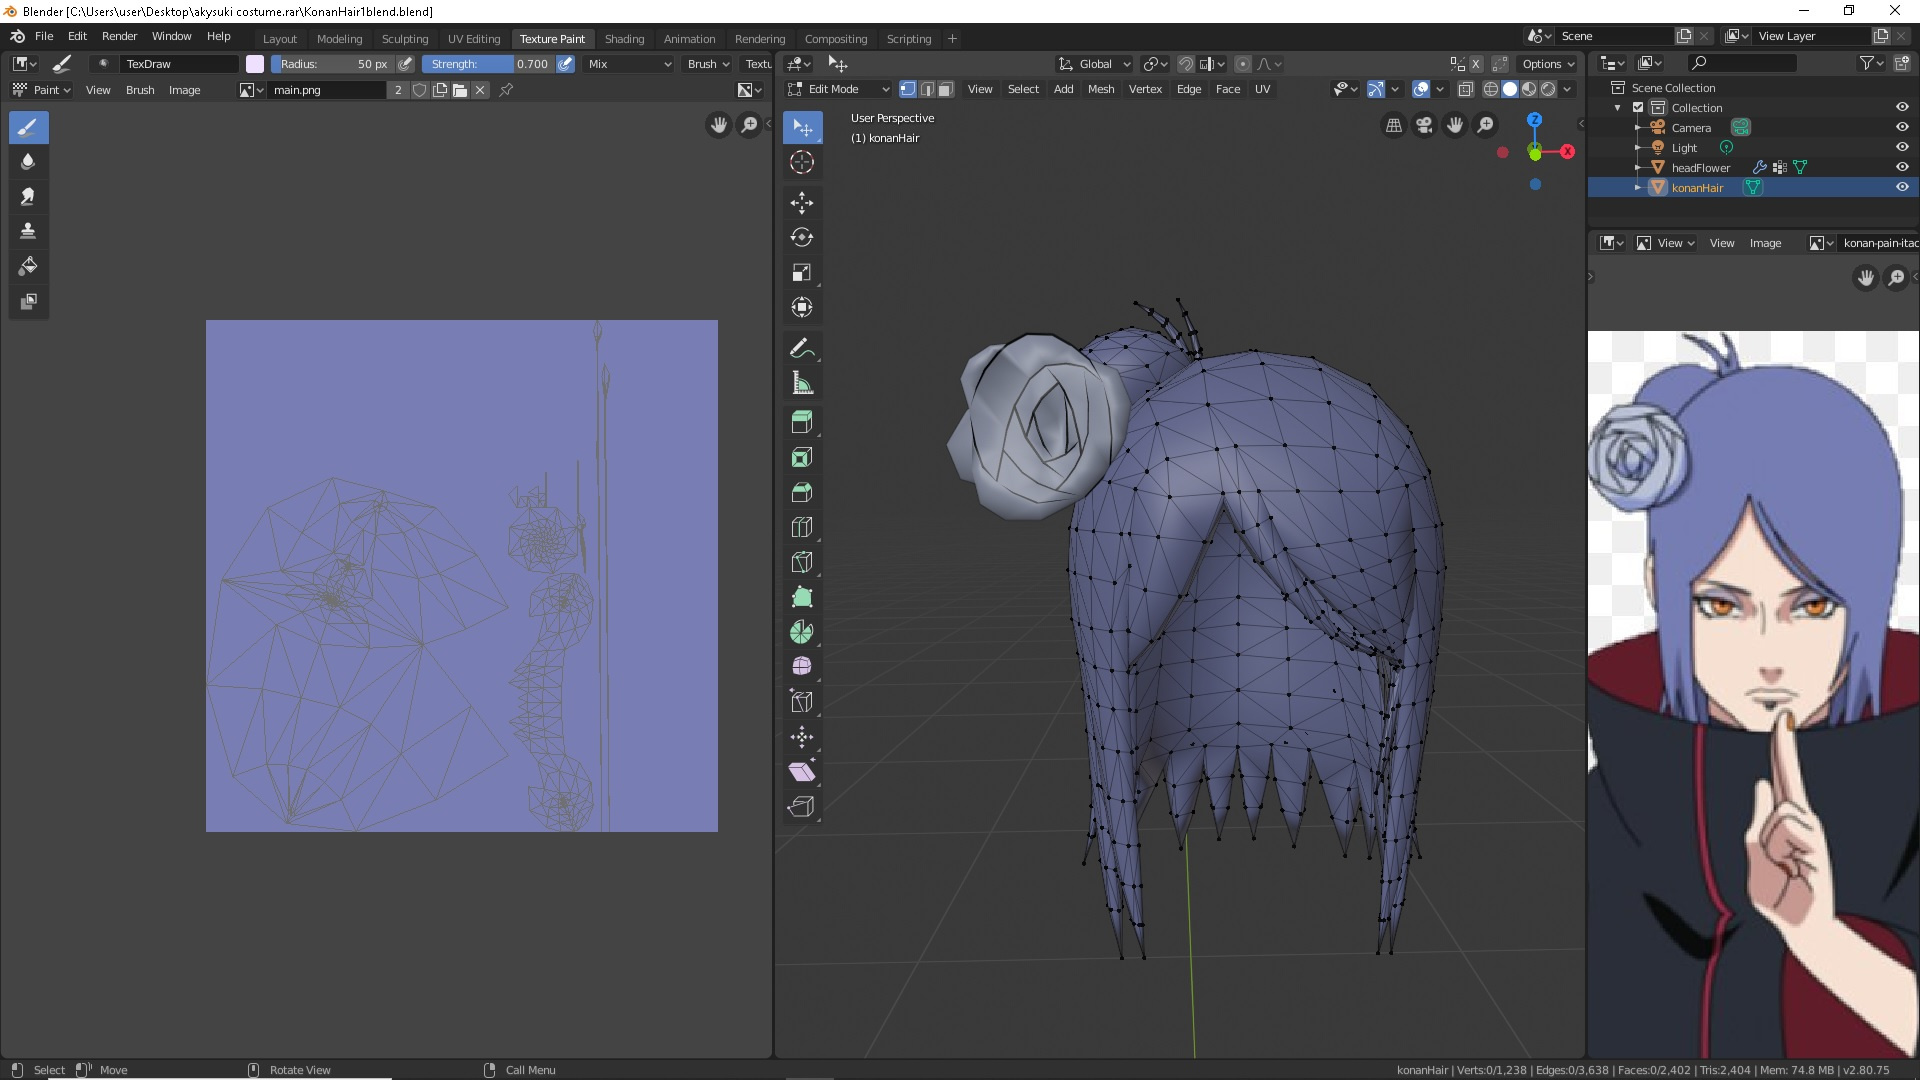Switch viewport shading to wireframe
The height and width of the screenshot is (1080, 1920).
1490,89
